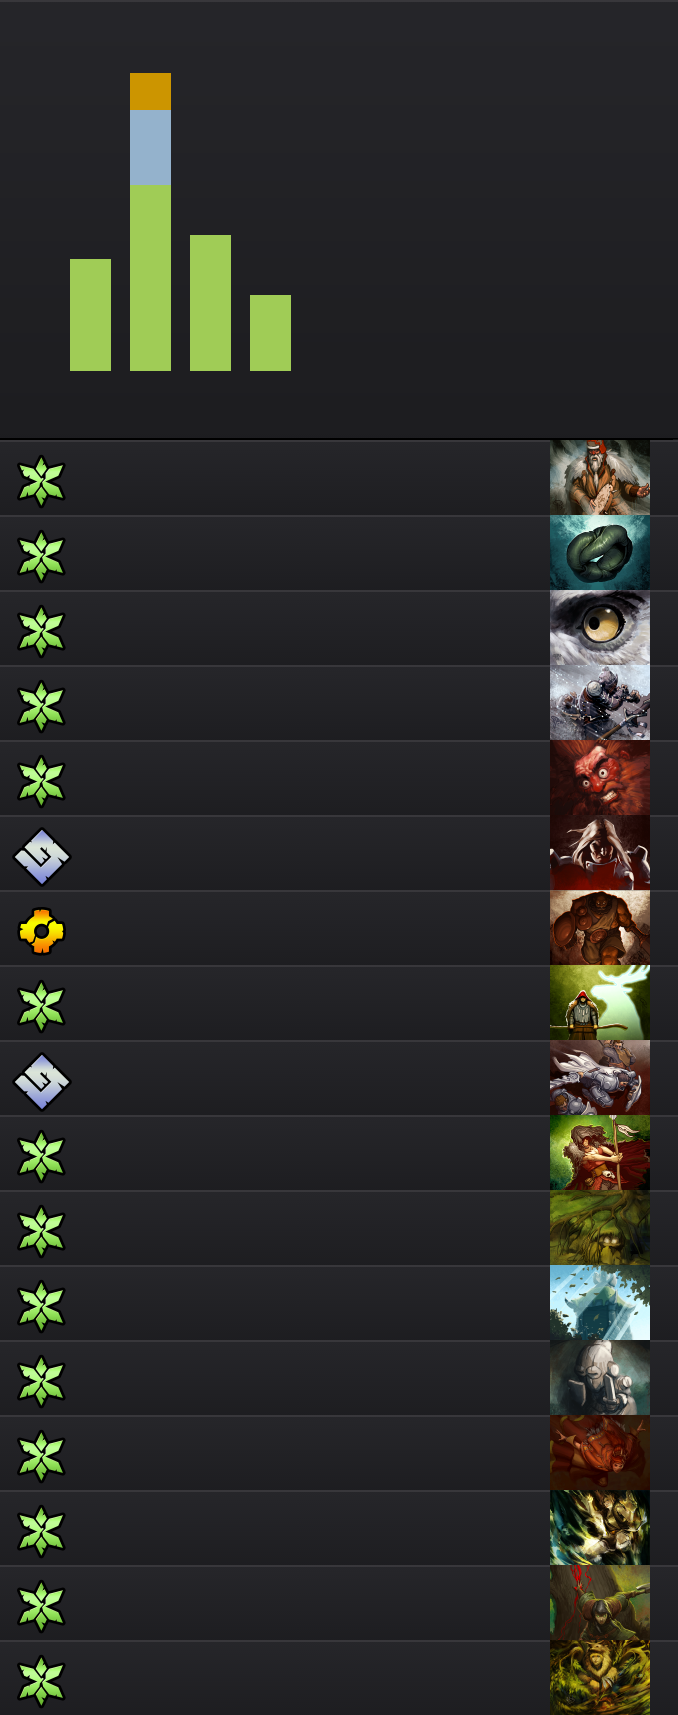Click green leaf icon beside tower and birds card

(x=41, y=1306)
